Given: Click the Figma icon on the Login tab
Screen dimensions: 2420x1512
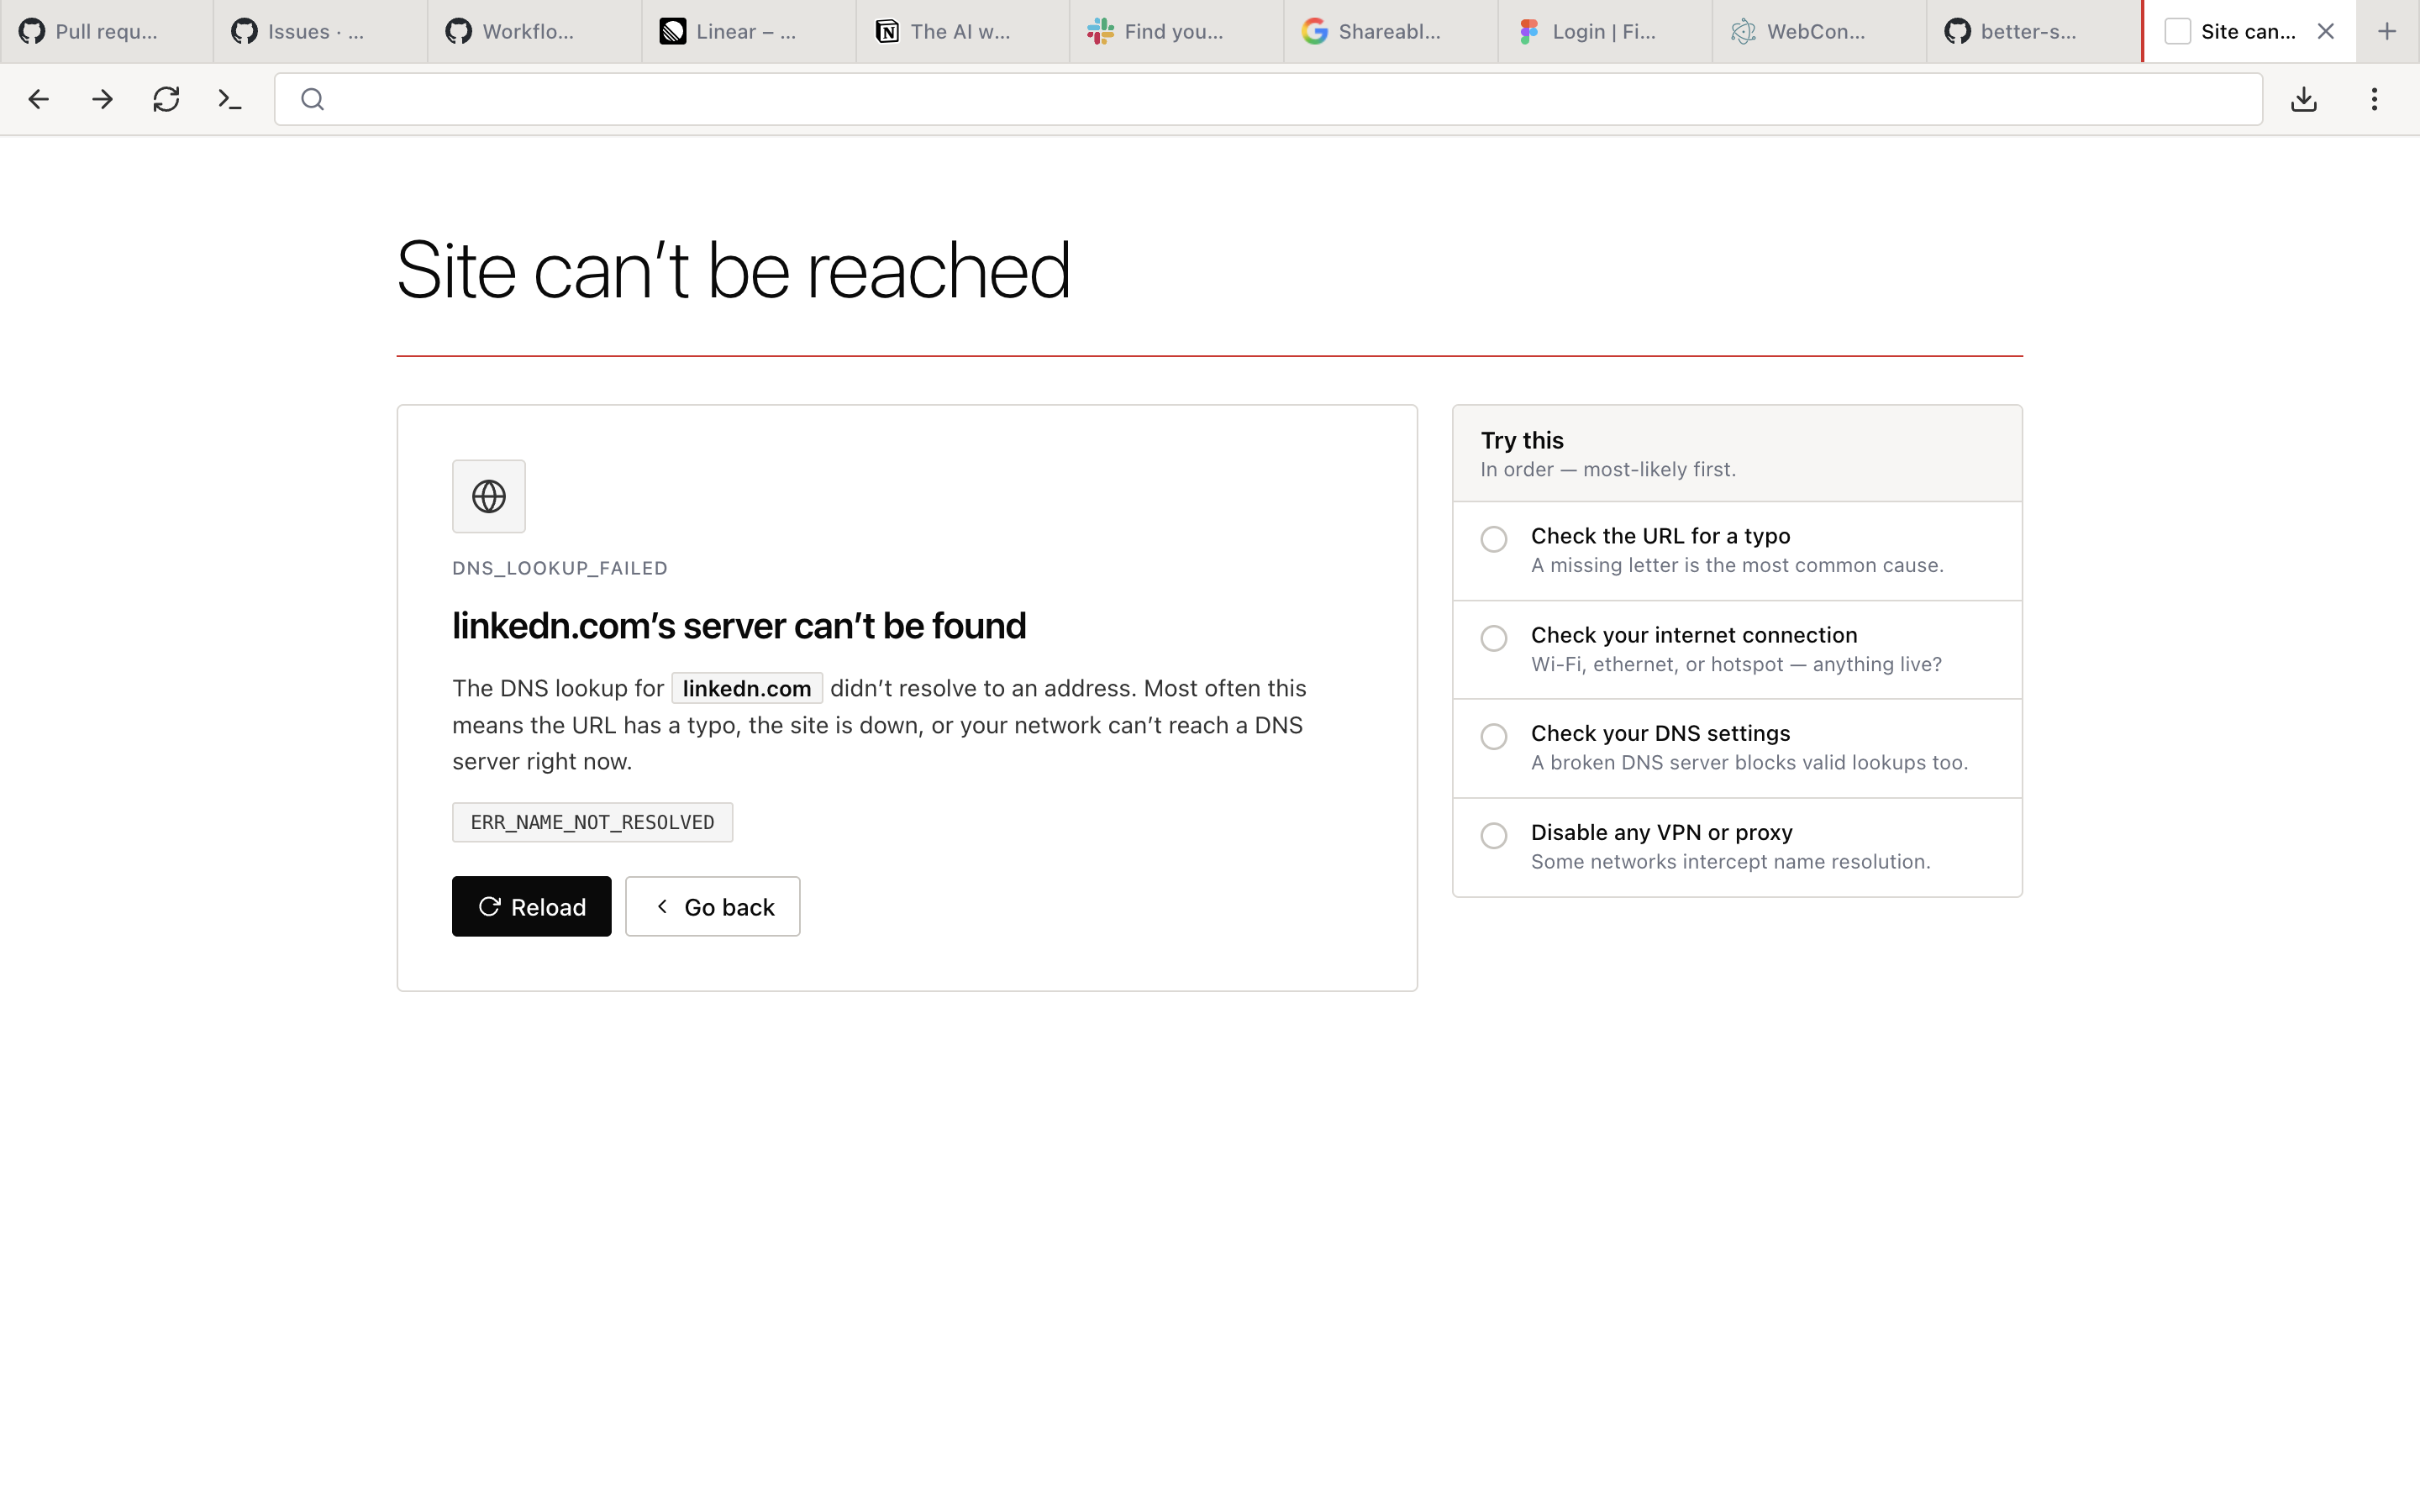Looking at the screenshot, I should [x=1529, y=31].
